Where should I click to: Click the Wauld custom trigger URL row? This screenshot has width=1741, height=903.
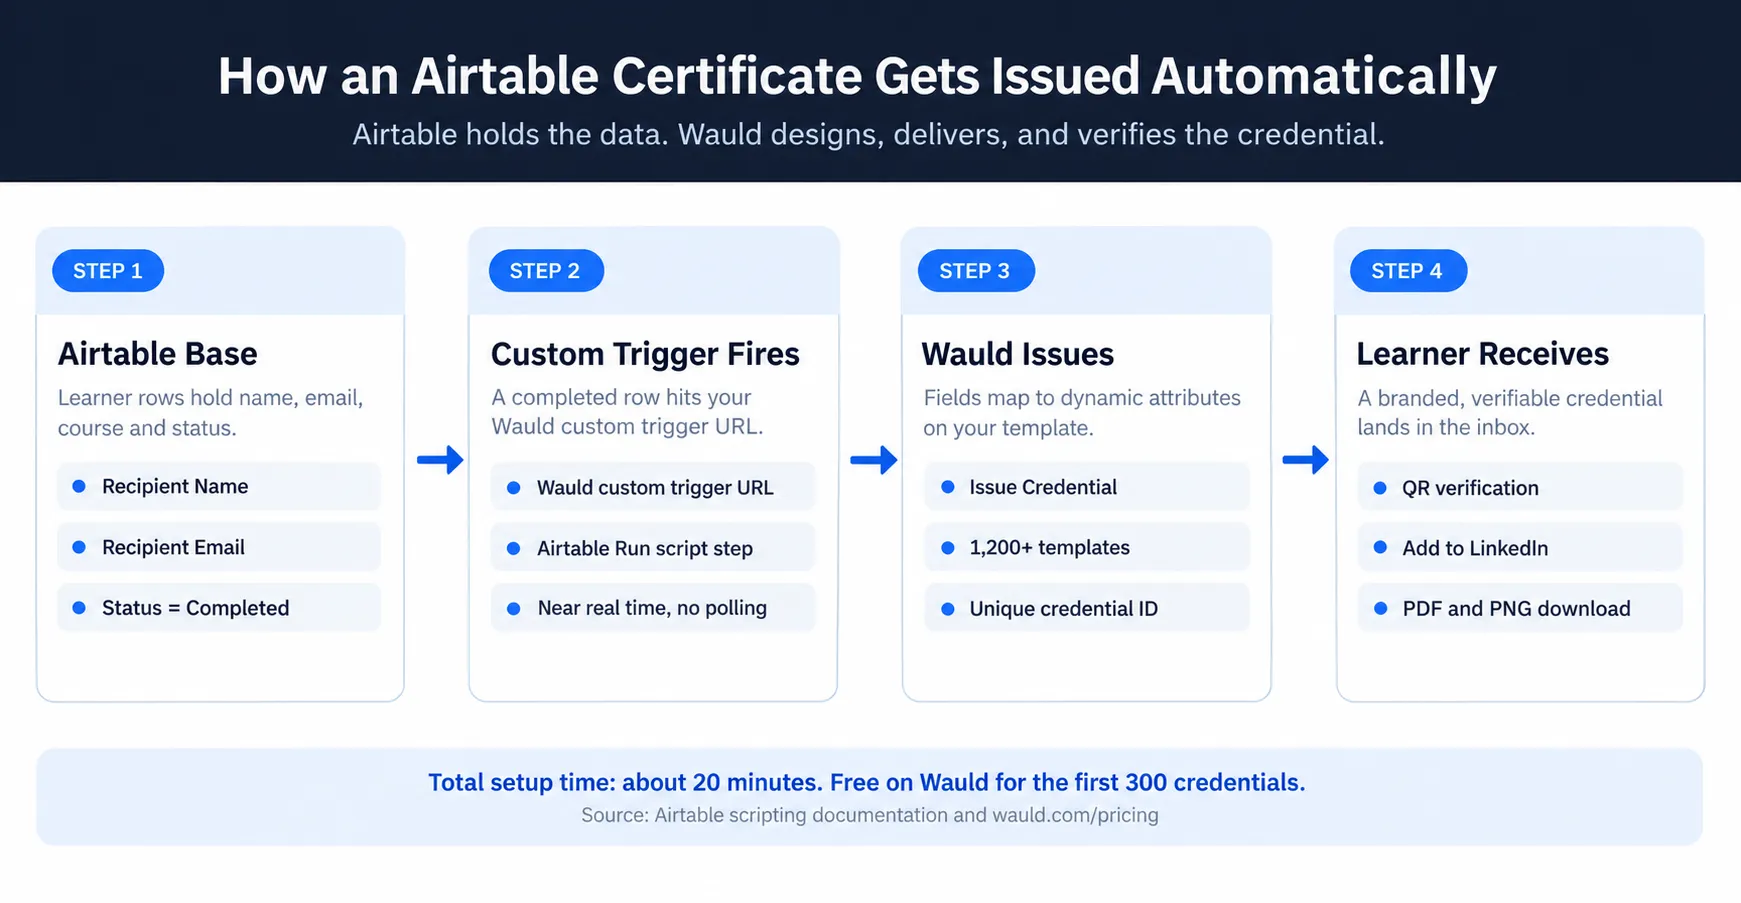(653, 487)
